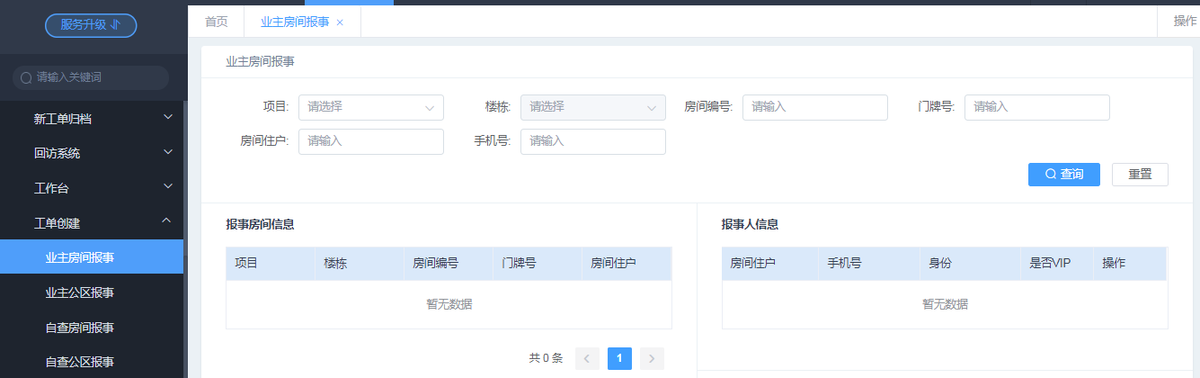Expand the 回访系统 menu

tap(92, 153)
